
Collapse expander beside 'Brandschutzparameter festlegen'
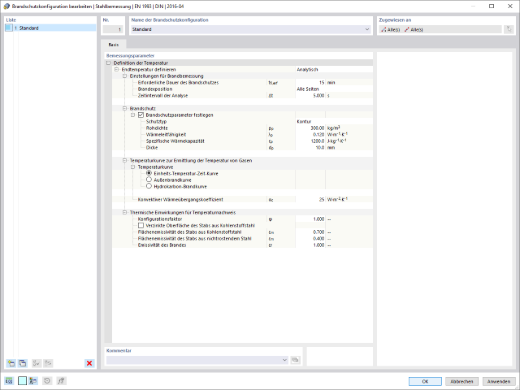click(133, 115)
